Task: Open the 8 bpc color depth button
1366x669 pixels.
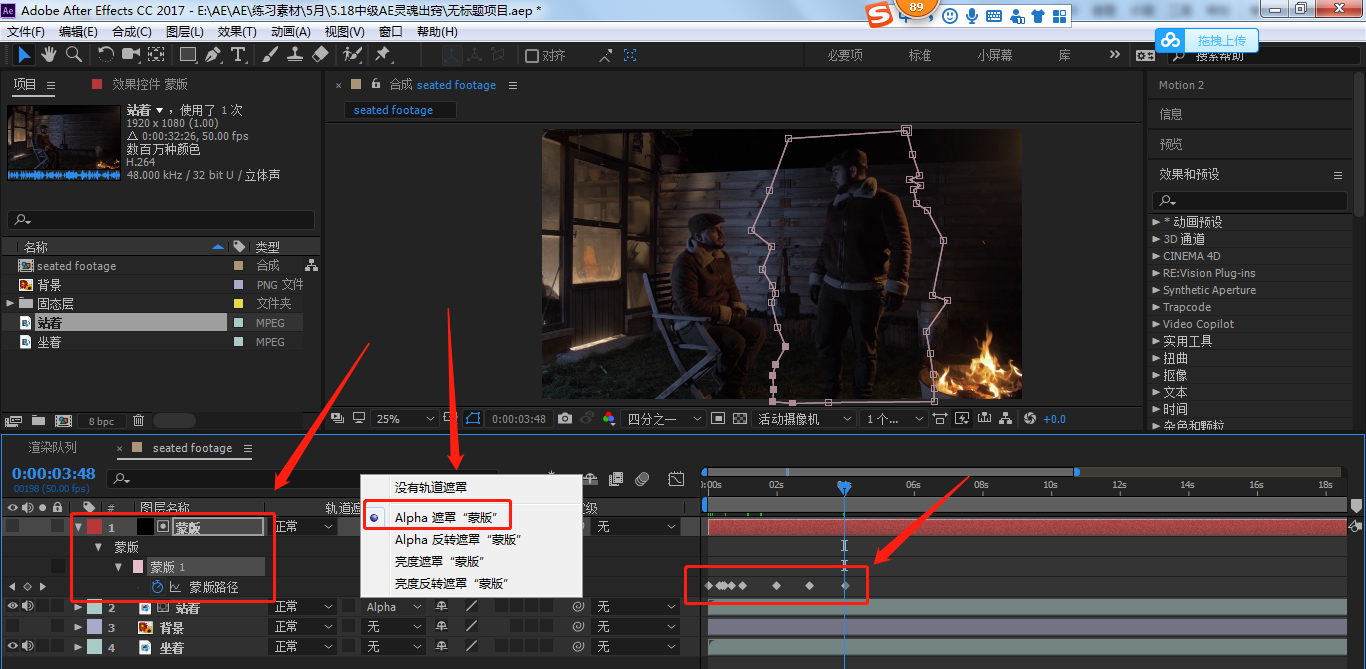Action: tap(101, 421)
